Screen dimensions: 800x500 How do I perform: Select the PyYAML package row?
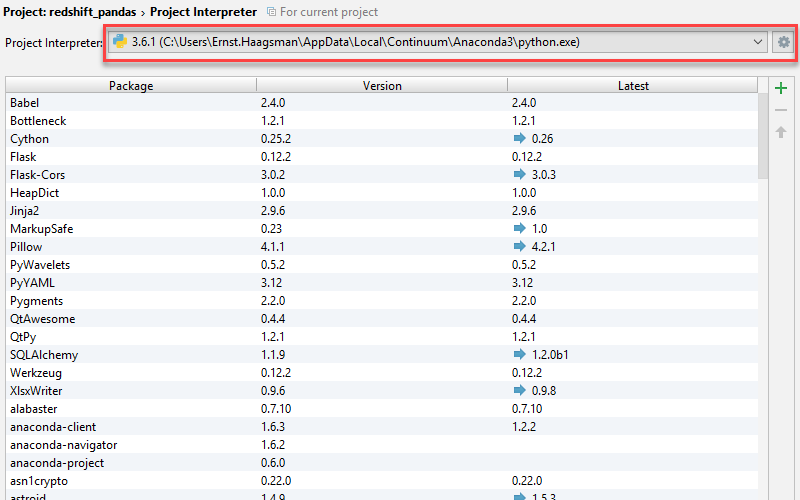click(x=382, y=282)
